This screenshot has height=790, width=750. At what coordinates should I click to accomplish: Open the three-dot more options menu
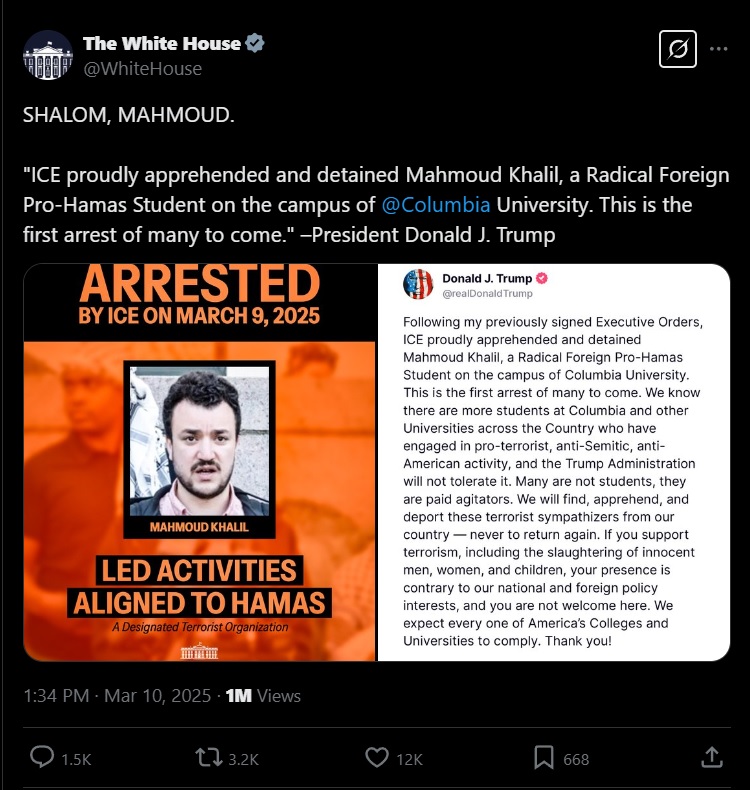[718, 49]
